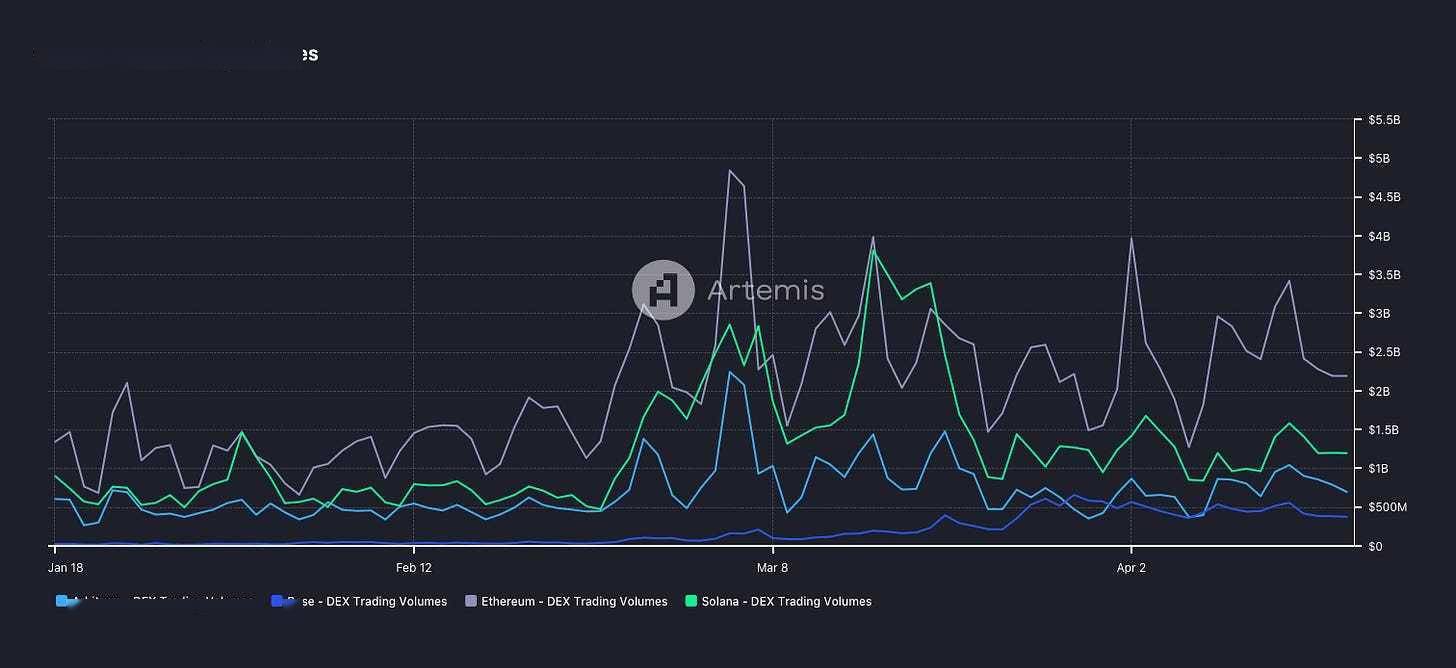Screen dimensions: 1456x668
Task: Click the '$2.5B' y-axis label
Action: point(1384,353)
